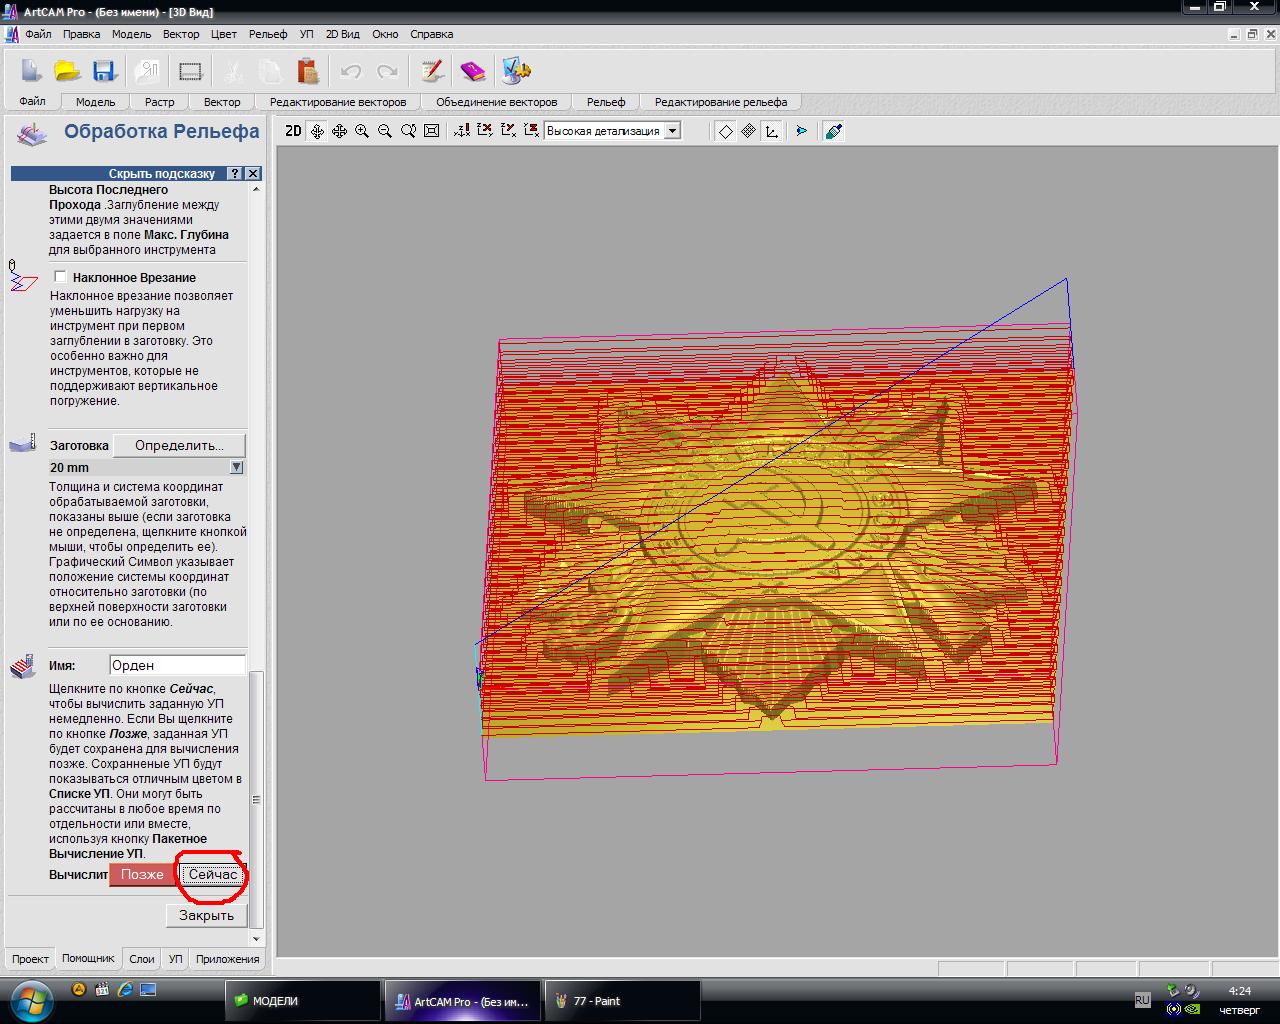
Task: Switch to the Редактирование рельефа tab
Action: [720, 102]
